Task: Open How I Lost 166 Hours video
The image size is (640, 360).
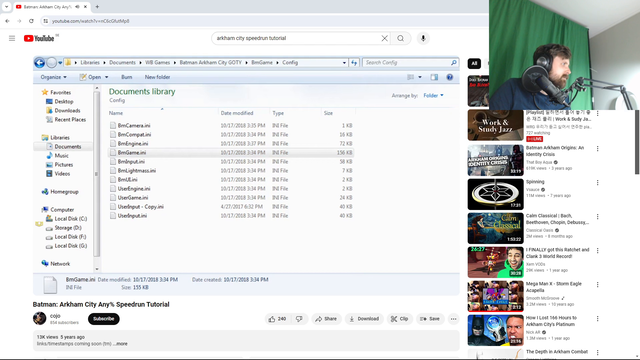Action: (x=495, y=330)
